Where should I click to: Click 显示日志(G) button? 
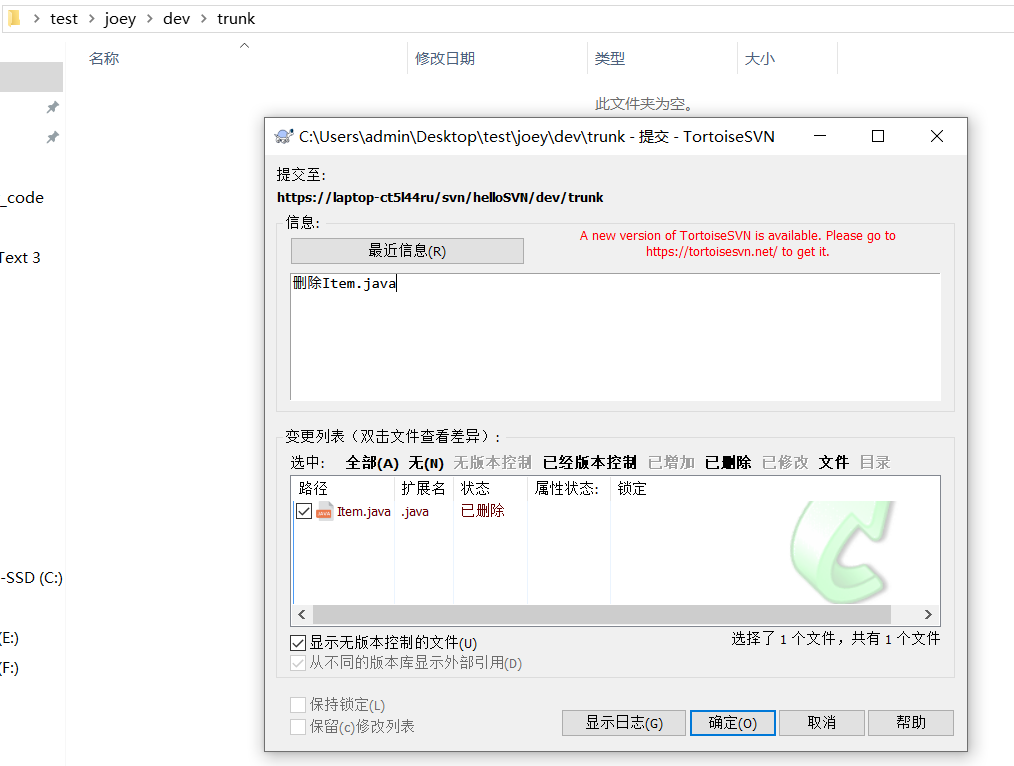(624, 723)
